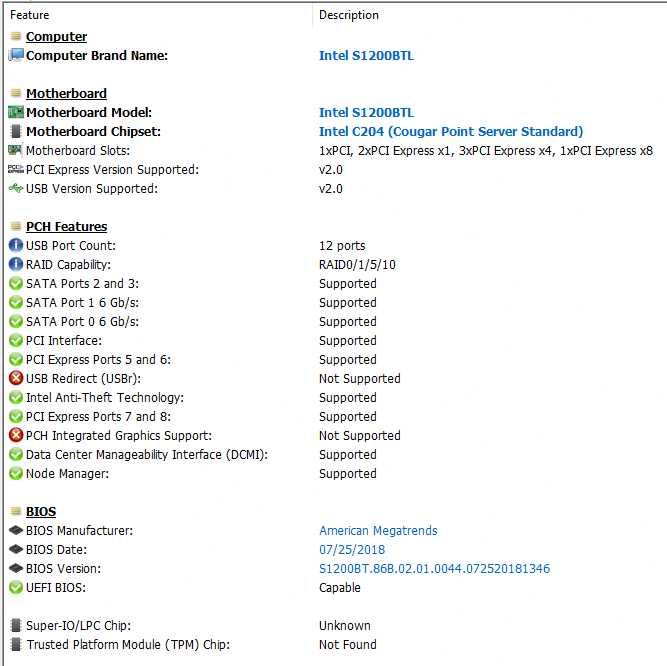The image size is (667, 666).
Task: Click the value Unknown
Action: tap(345, 626)
